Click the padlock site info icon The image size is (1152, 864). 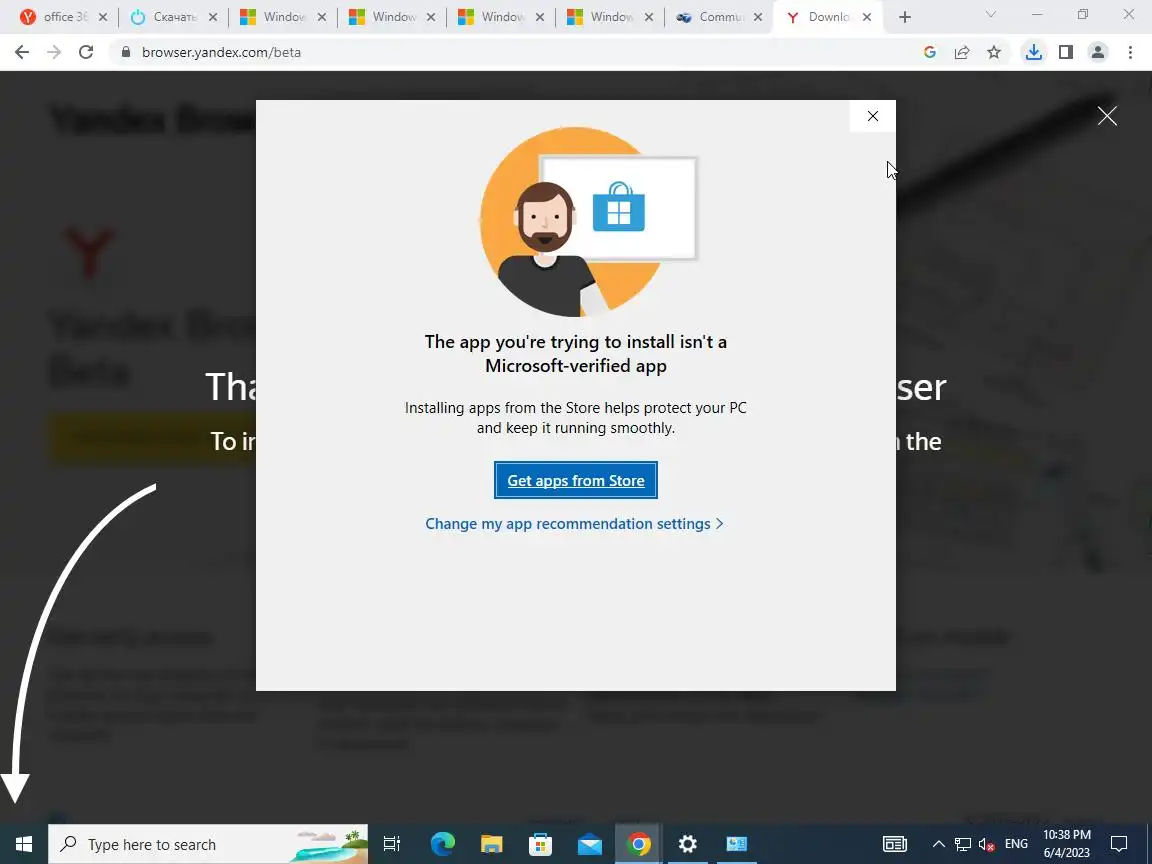[x=126, y=52]
